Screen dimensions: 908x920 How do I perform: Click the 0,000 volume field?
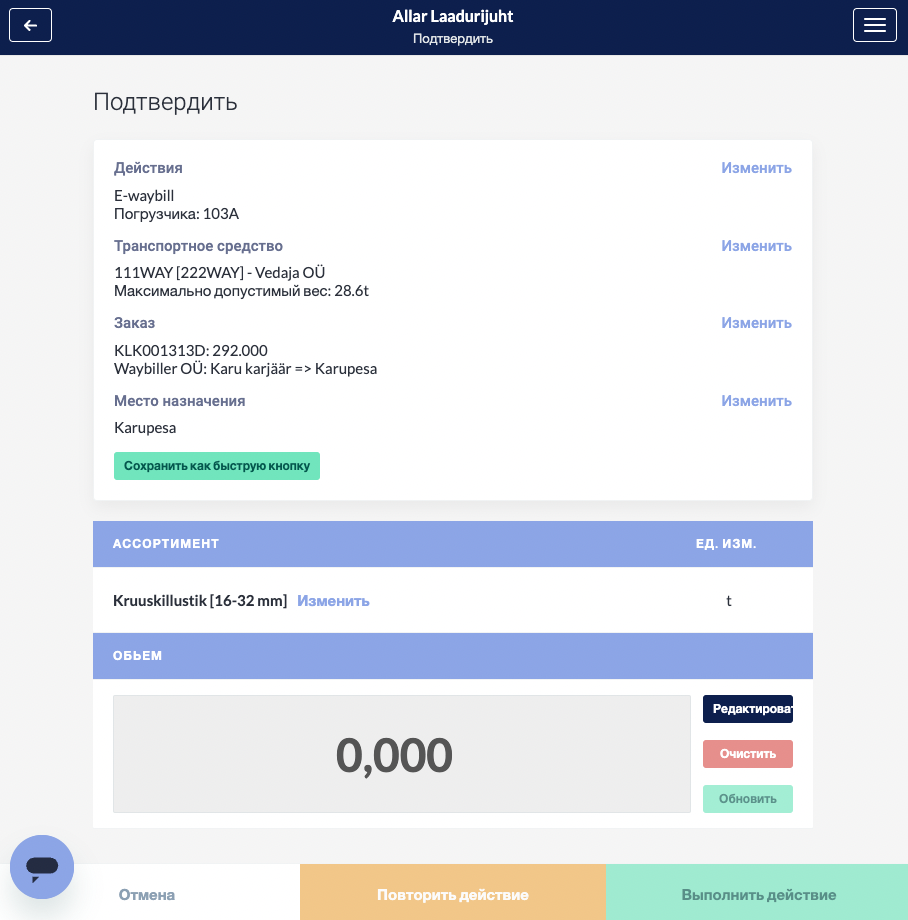coord(402,754)
